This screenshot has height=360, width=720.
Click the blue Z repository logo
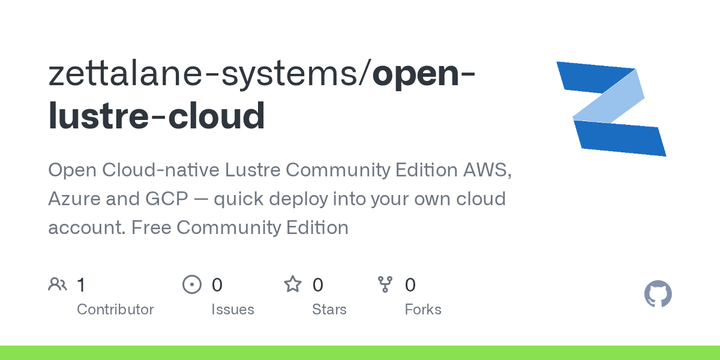pyautogui.click(x=611, y=109)
